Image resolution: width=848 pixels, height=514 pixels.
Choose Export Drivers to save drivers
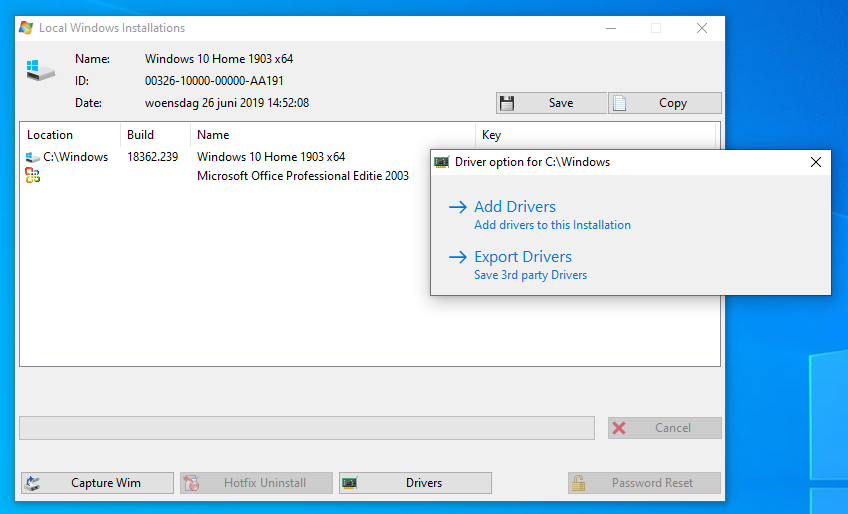tap(522, 256)
